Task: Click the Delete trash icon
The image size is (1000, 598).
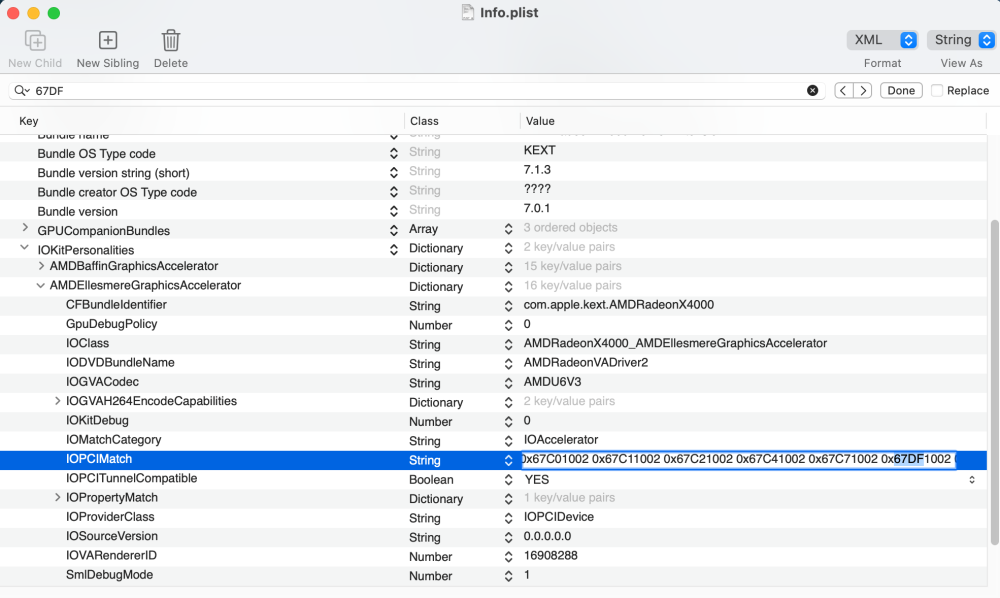Action: (170, 41)
